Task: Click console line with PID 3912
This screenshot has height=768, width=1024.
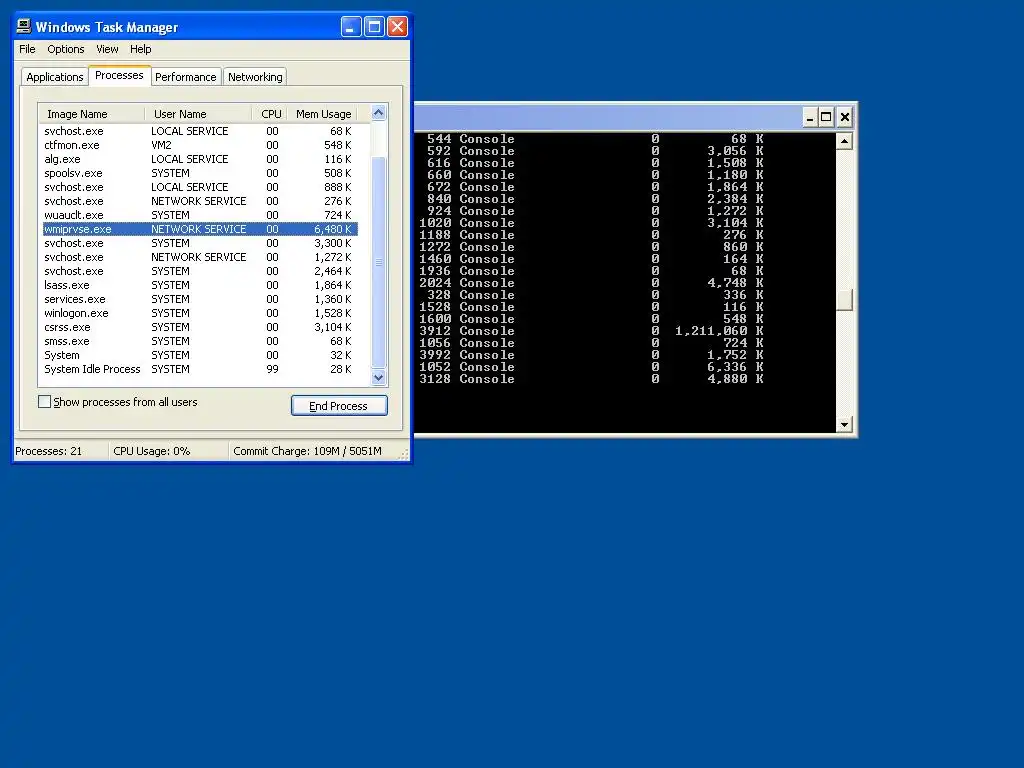Action: pyautogui.click(x=592, y=331)
